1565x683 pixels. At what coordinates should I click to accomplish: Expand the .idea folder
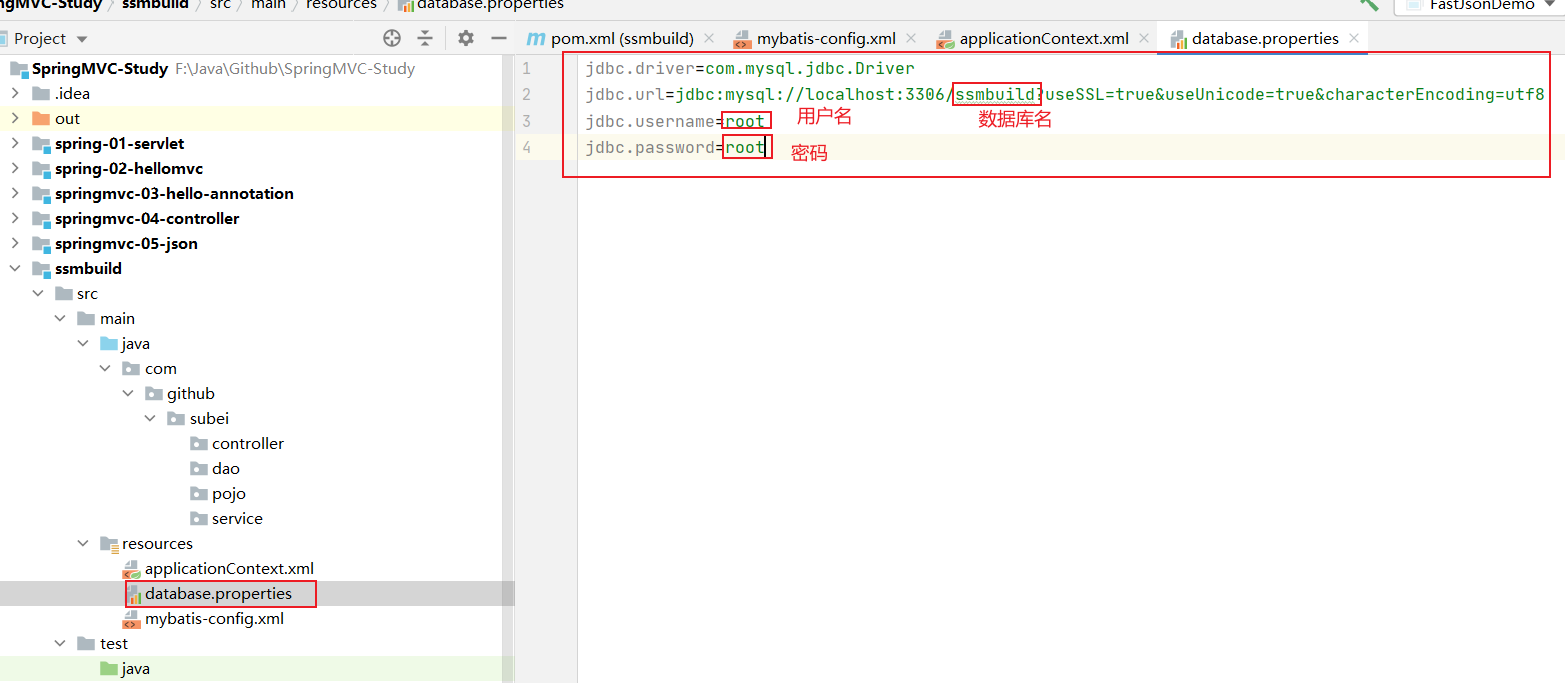(15, 93)
